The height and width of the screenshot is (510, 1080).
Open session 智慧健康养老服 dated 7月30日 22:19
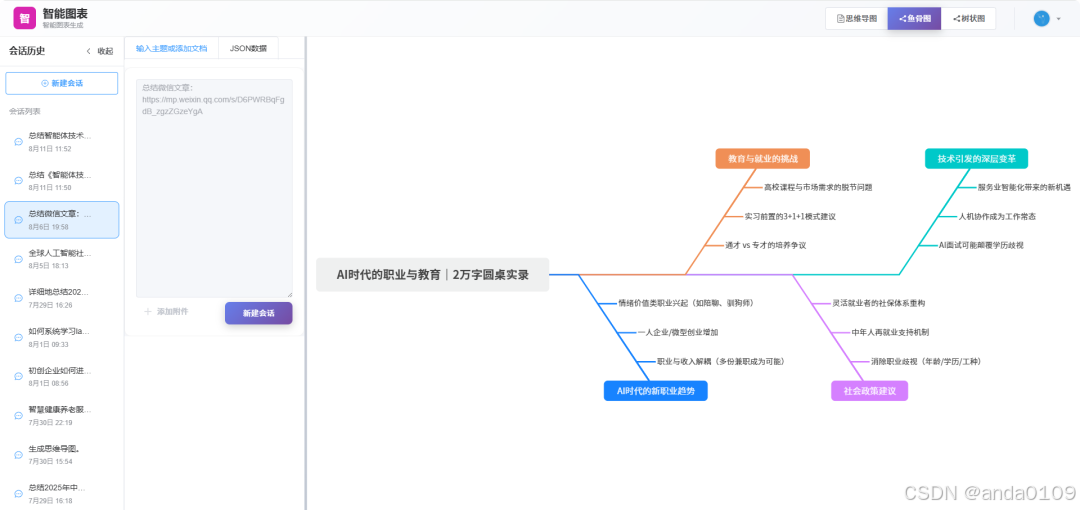(62, 416)
